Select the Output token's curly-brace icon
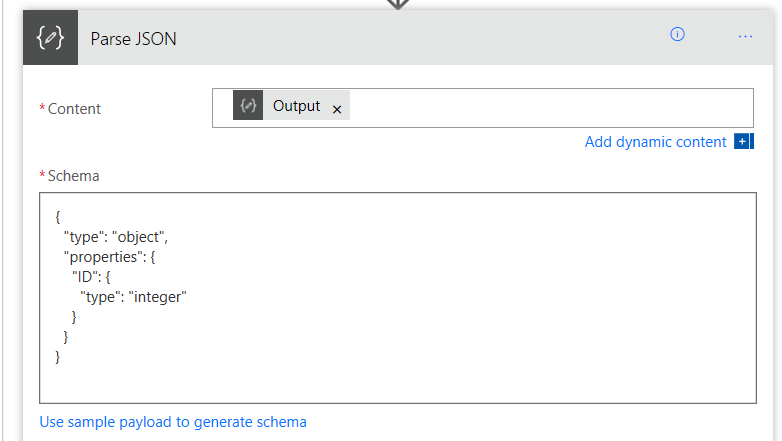 tap(248, 105)
